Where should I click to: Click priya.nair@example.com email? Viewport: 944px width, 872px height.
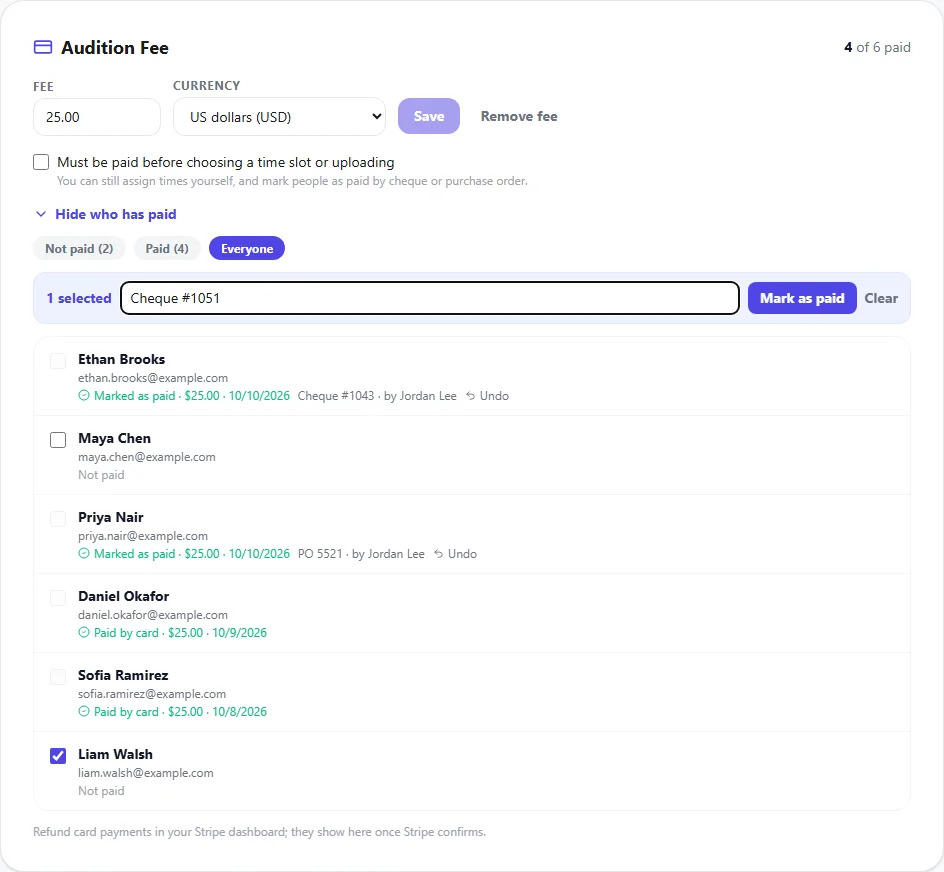[x=143, y=535]
